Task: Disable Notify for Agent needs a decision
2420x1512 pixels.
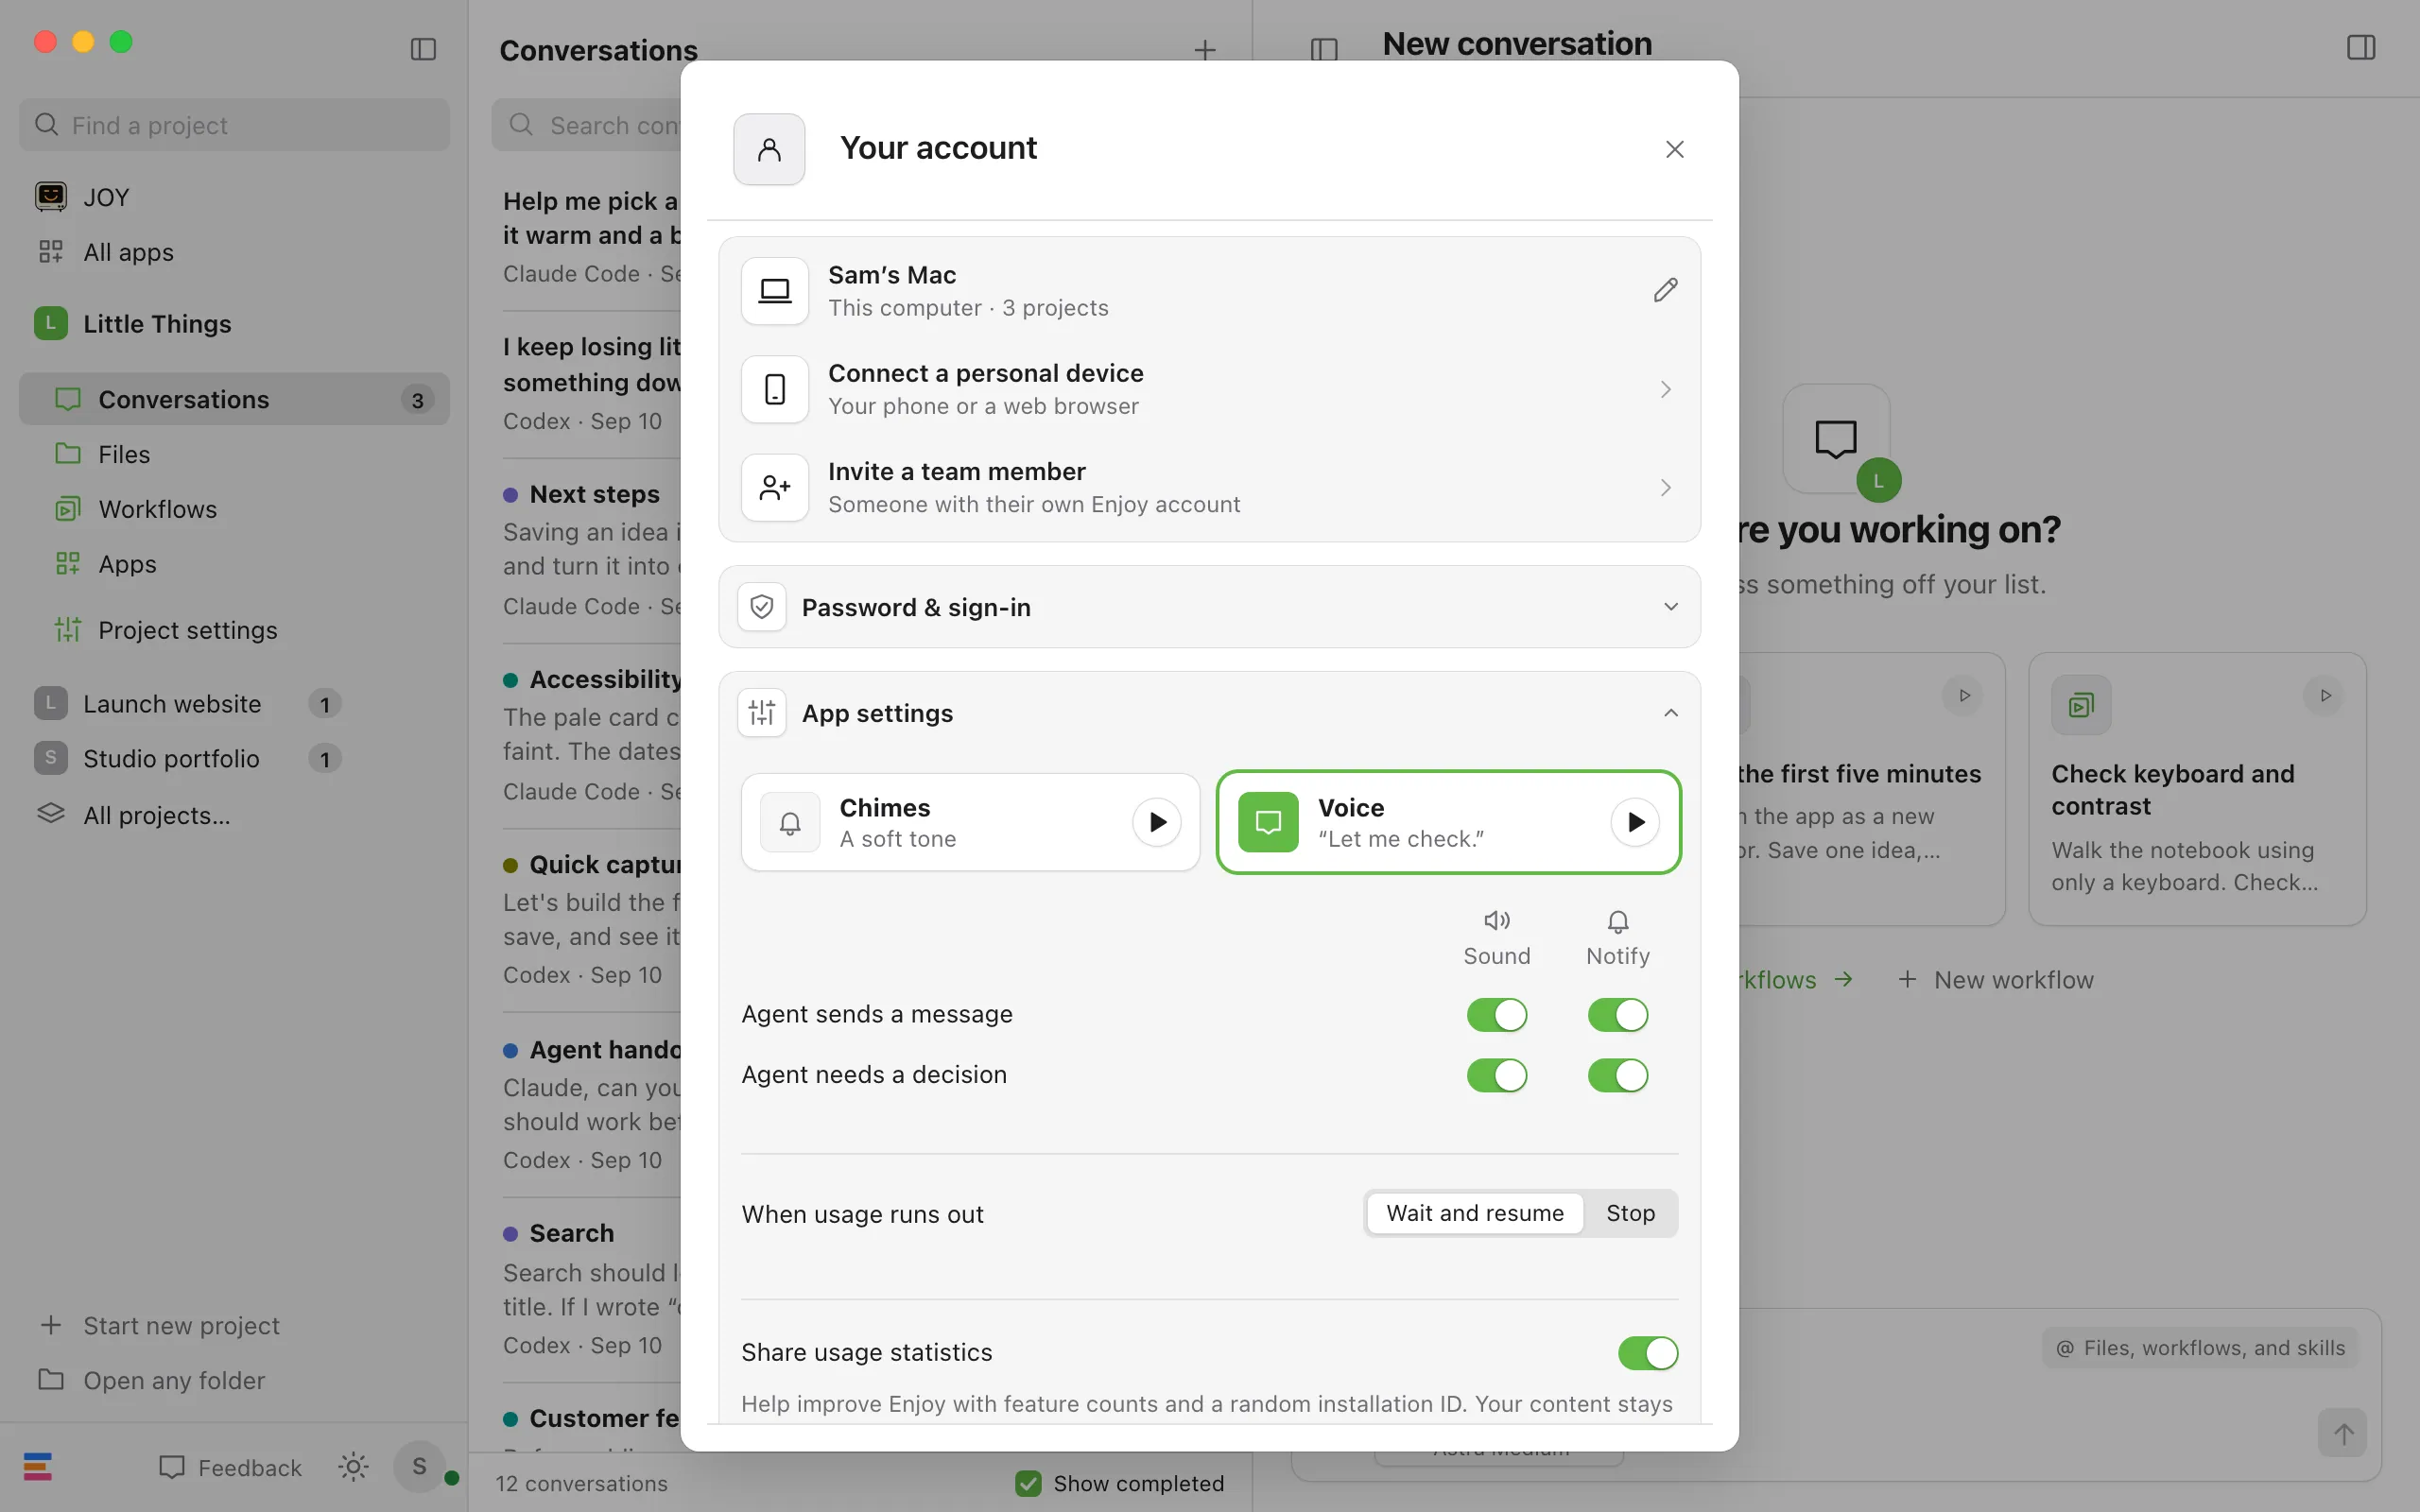Action: coord(1617,1075)
